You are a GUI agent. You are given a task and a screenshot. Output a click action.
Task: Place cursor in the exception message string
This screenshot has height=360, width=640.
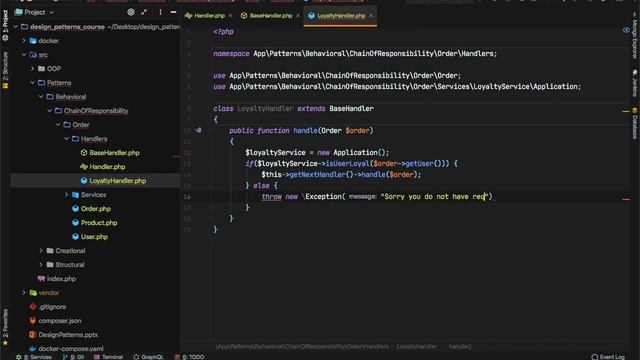click(434, 197)
